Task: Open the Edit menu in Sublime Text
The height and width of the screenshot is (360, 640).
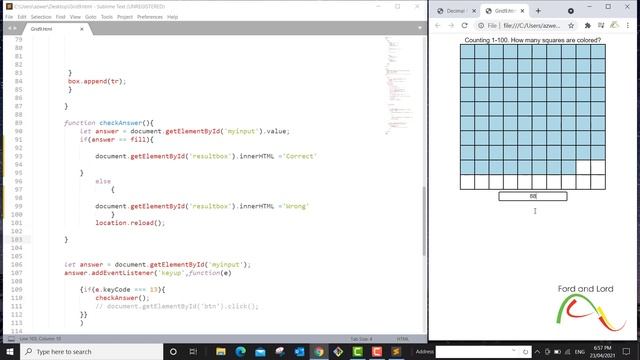Action: (22, 17)
